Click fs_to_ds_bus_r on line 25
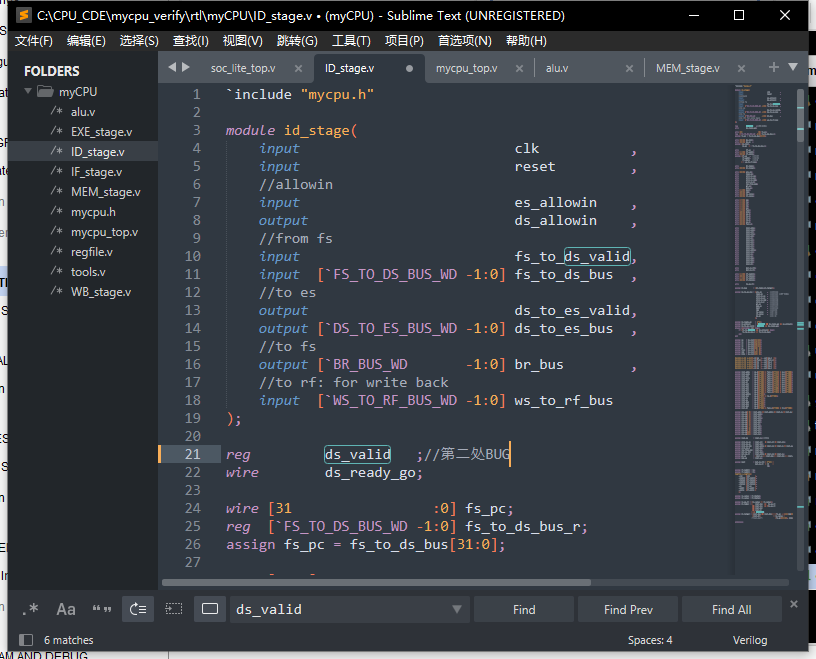 tap(522, 527)
